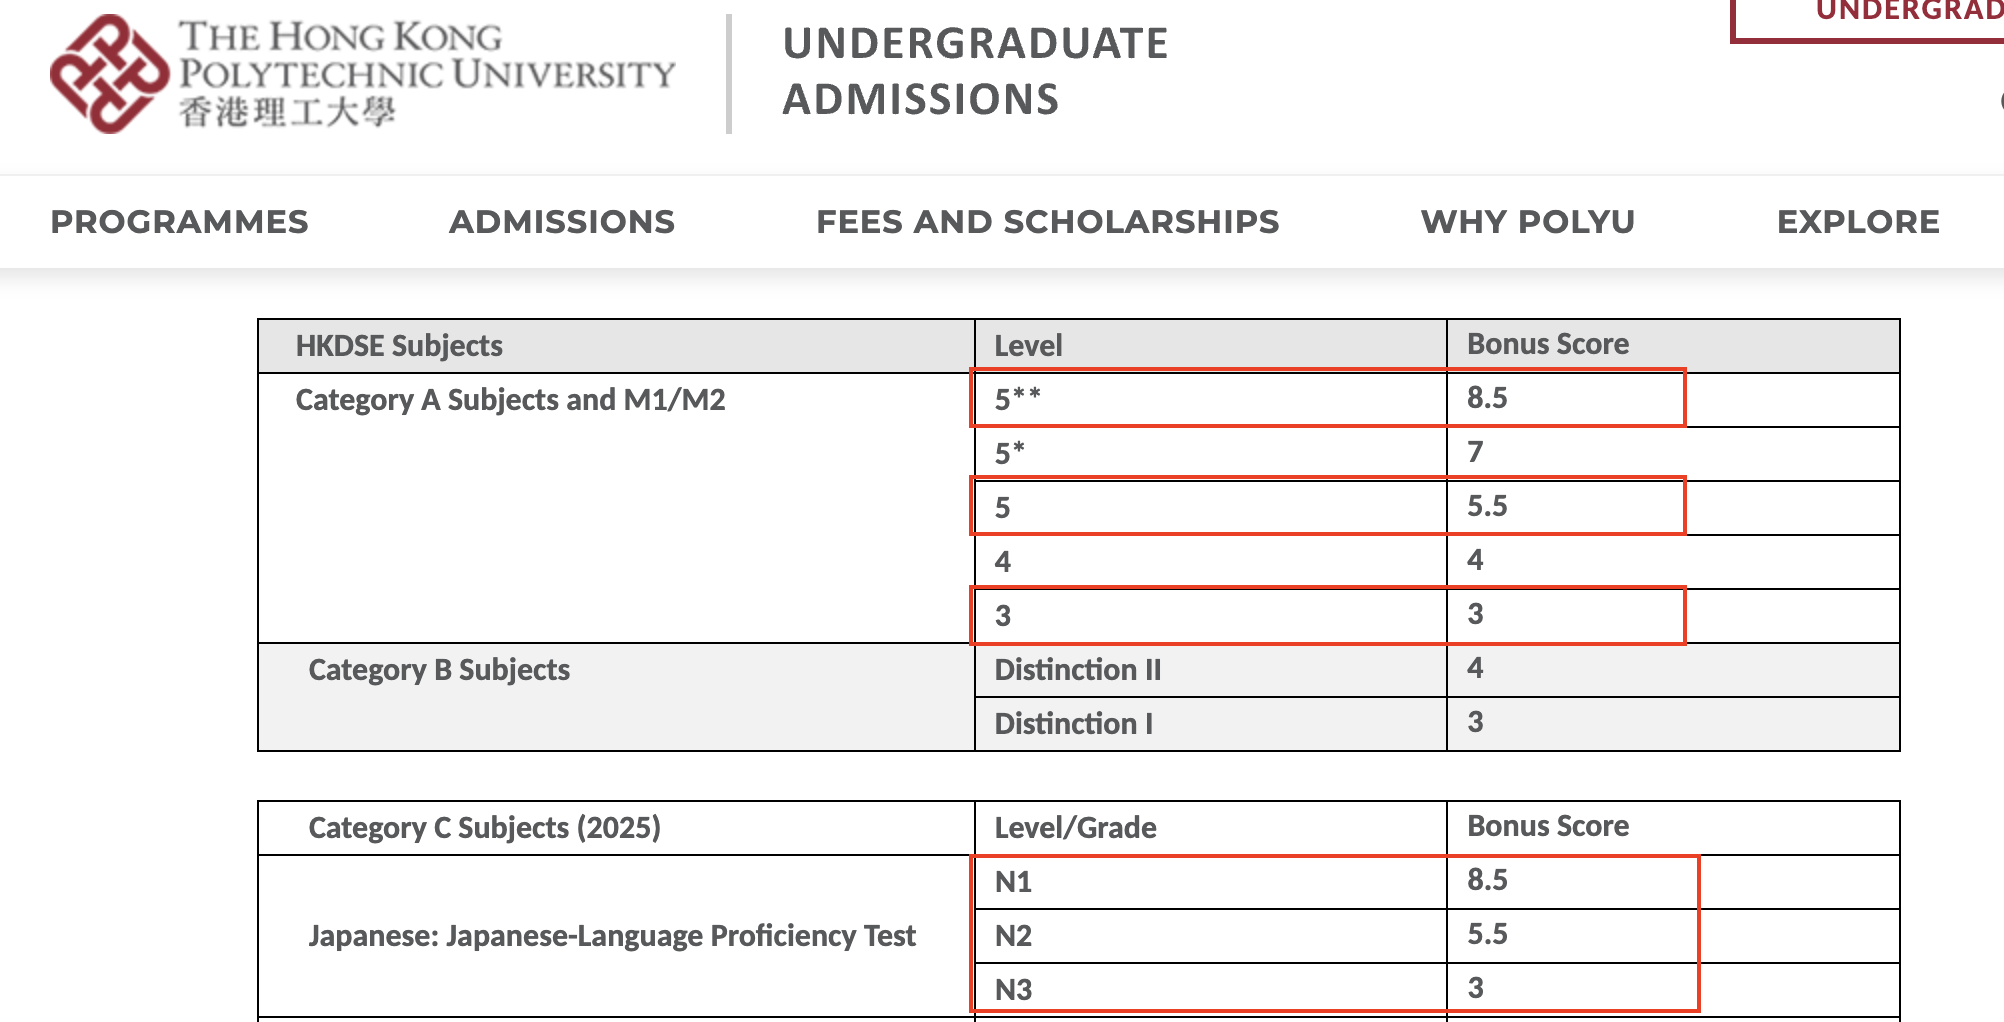Viewport: 2004px width, 1022px height.
Task: Click the Undergraduate Admissions heading
Action: (x=975, y=71)
